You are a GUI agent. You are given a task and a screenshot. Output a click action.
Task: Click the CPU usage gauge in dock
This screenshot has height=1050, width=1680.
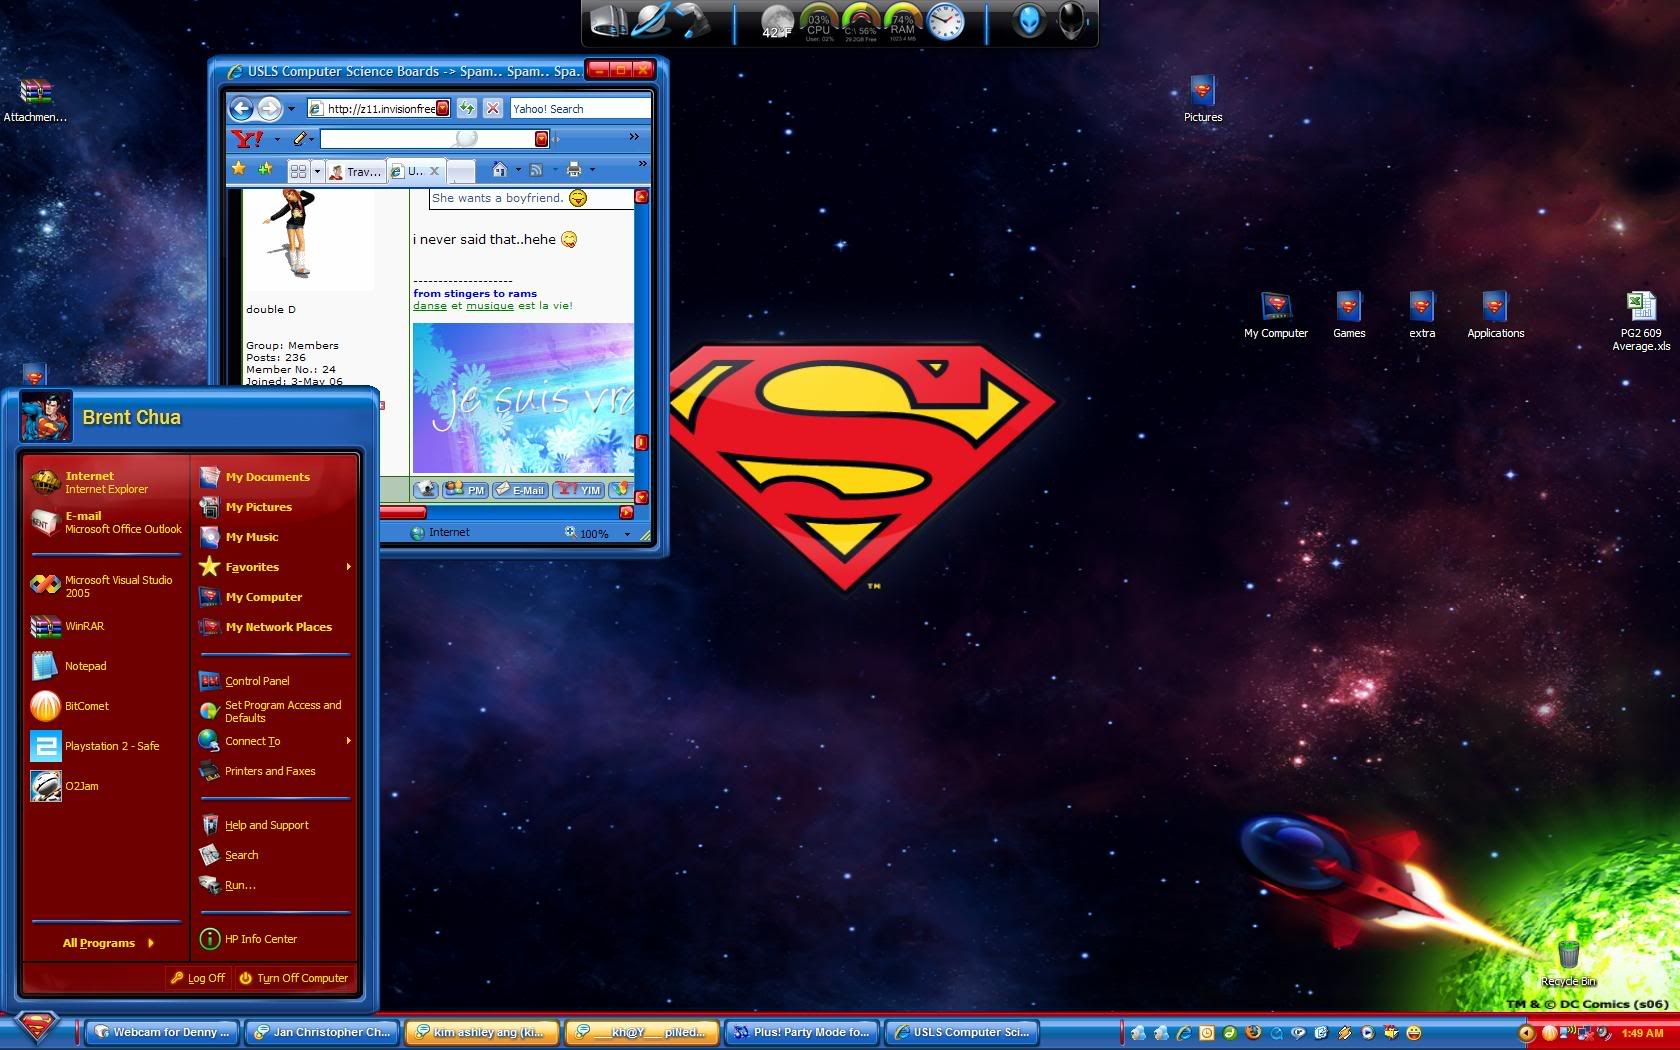coord(818,24)
